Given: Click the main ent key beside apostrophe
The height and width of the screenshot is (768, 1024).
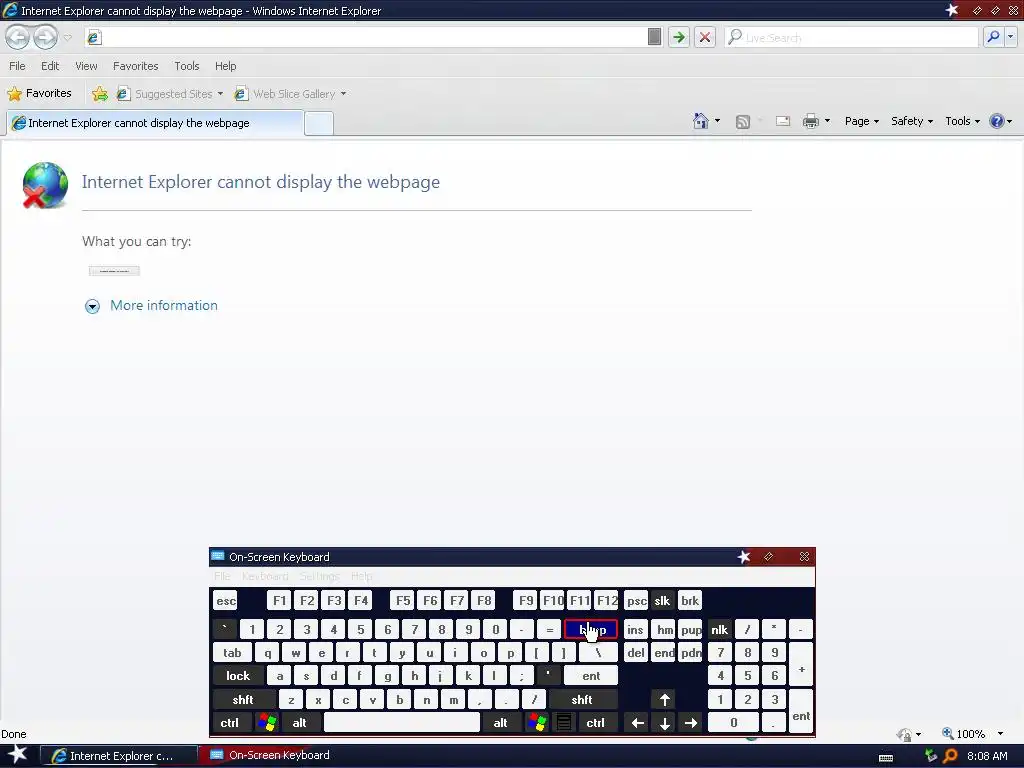Looking at the screenshot, I should coord(590,676).
